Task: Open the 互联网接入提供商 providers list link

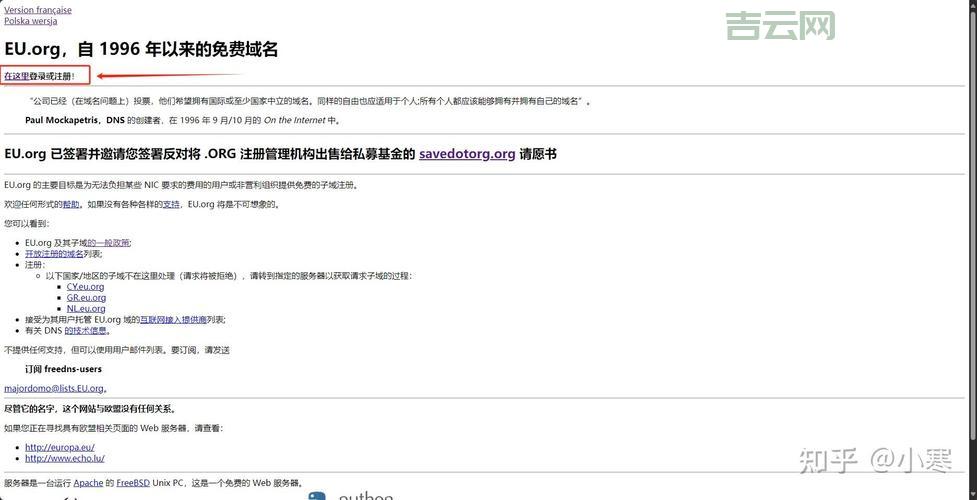Action: tap(173, 319)
